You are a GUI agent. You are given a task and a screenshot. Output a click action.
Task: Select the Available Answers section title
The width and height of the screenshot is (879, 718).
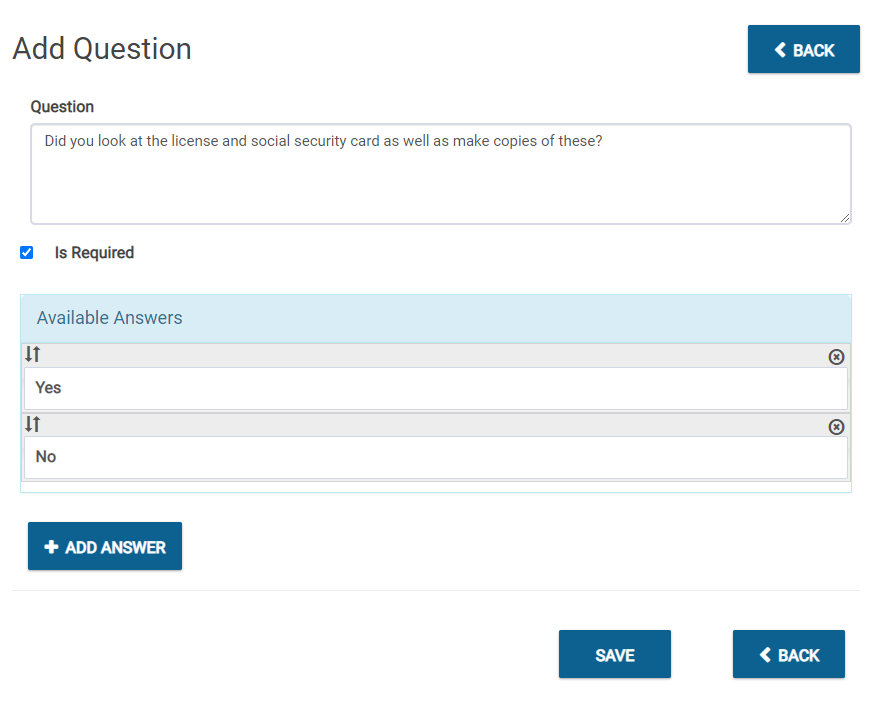pyautogui.click(x=109, y=317)
